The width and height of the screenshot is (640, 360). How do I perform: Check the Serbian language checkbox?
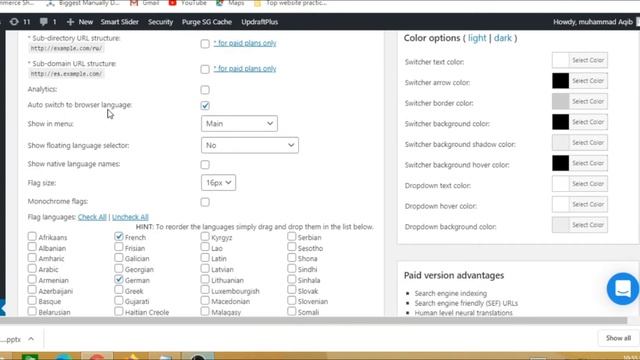(x=291, y=236)
